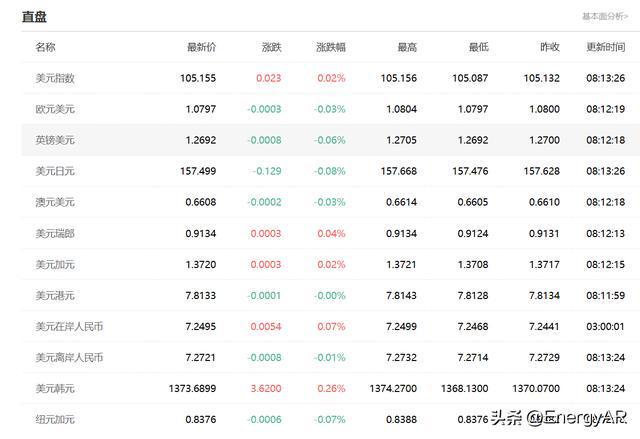Click percent change -0.06% for 英镑美元
The width and height of the screenshot is (640, 439).
[x=329, y=140]
